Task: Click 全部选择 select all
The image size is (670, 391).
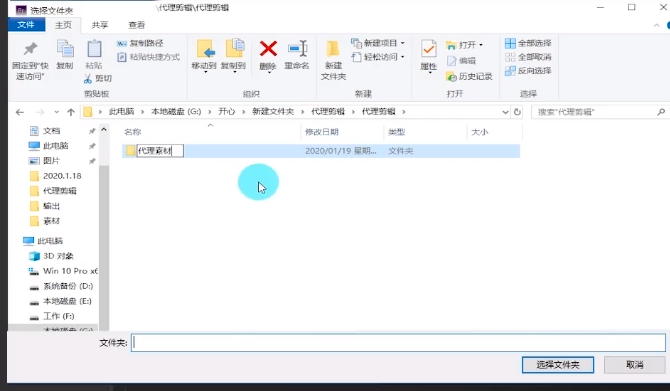Action: 528,43
